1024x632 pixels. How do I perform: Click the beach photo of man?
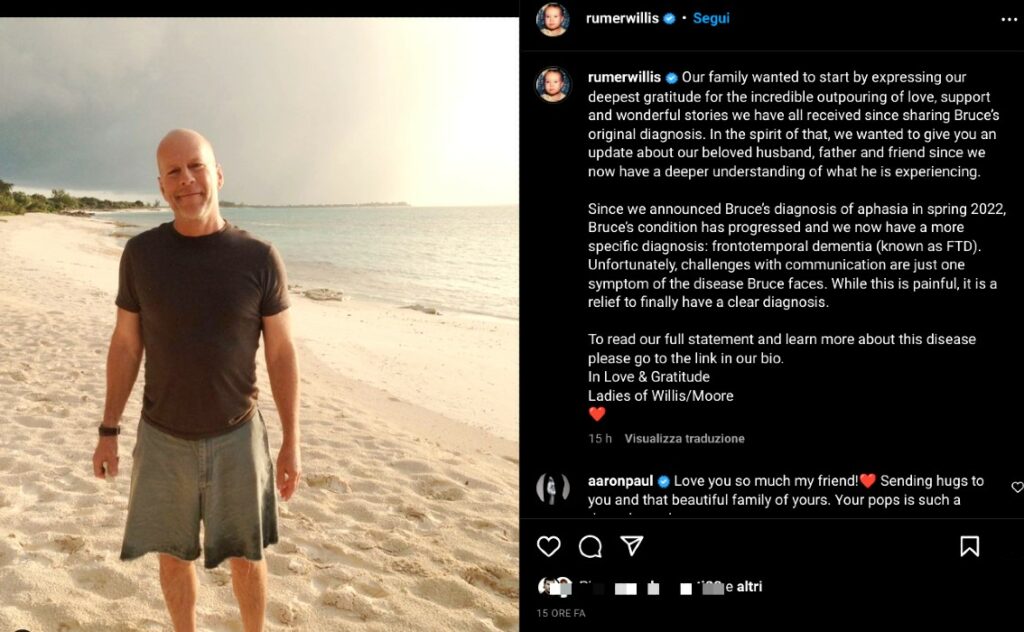pyautogui.click(x=259, y=324)
